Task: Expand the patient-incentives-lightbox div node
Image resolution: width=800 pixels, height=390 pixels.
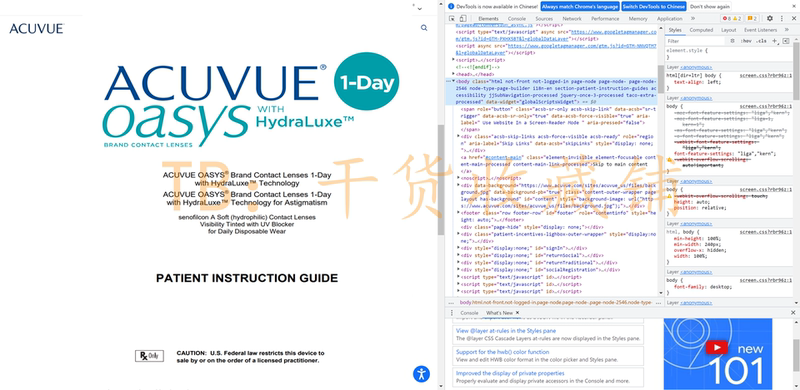Action: [458, 234]
